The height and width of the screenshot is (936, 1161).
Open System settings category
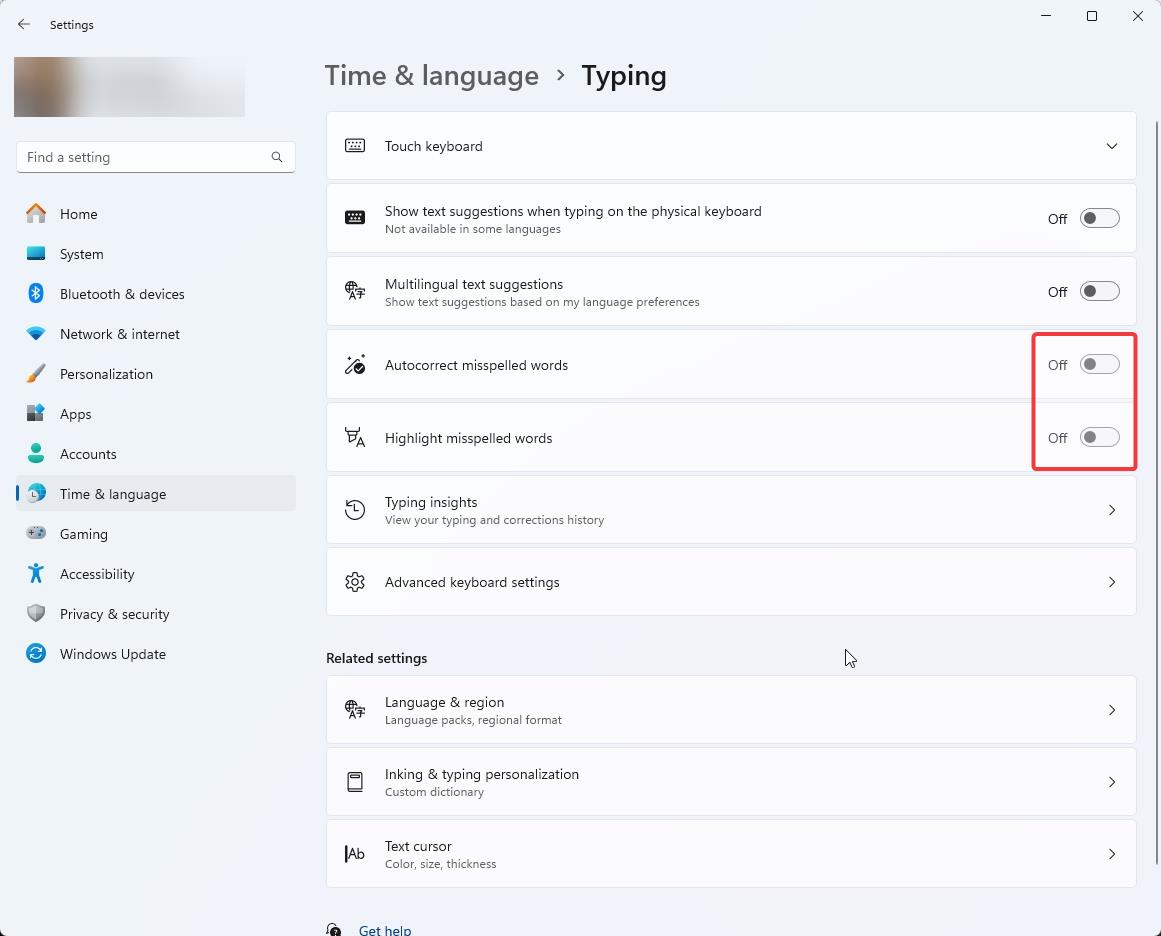point(155,253)
